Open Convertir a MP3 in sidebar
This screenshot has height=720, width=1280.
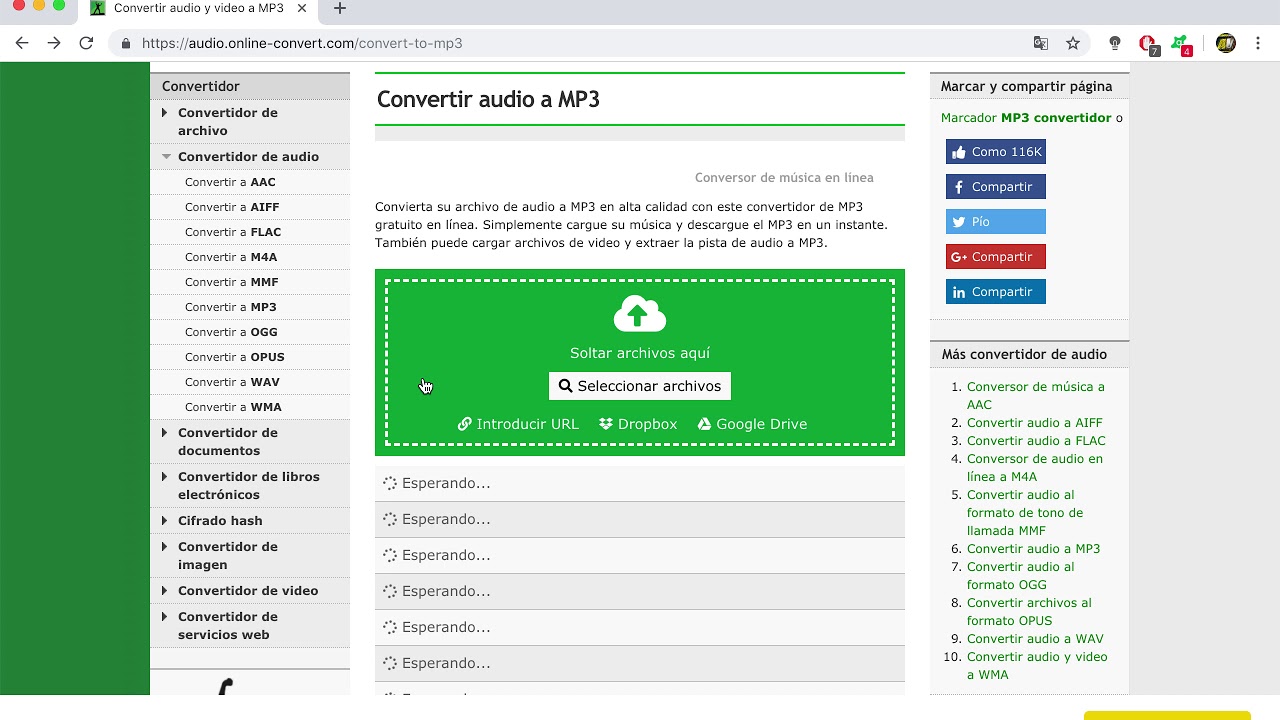pyautogui.click(x=231, y=307)
